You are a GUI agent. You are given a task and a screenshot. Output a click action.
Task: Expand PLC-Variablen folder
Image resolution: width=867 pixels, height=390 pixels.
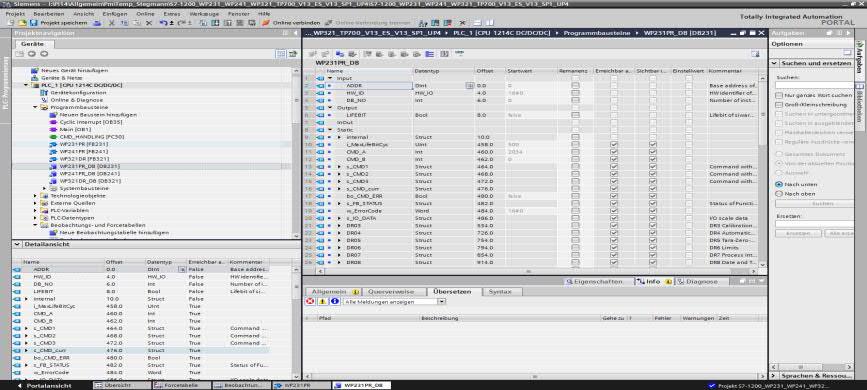point(35,211)
